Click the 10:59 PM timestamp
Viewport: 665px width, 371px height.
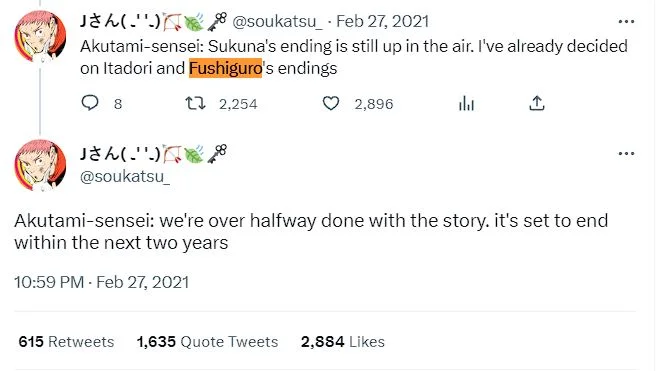[x=101, y=282]
